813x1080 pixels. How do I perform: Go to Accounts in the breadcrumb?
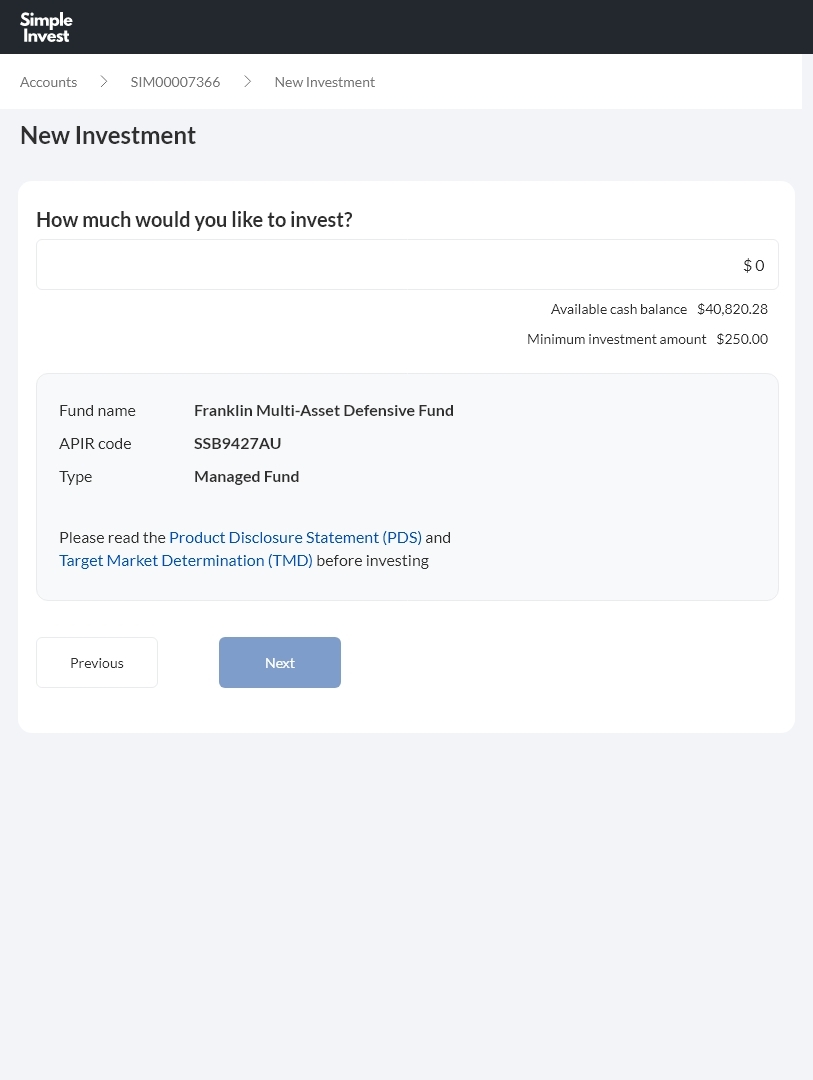coord(48,82)
